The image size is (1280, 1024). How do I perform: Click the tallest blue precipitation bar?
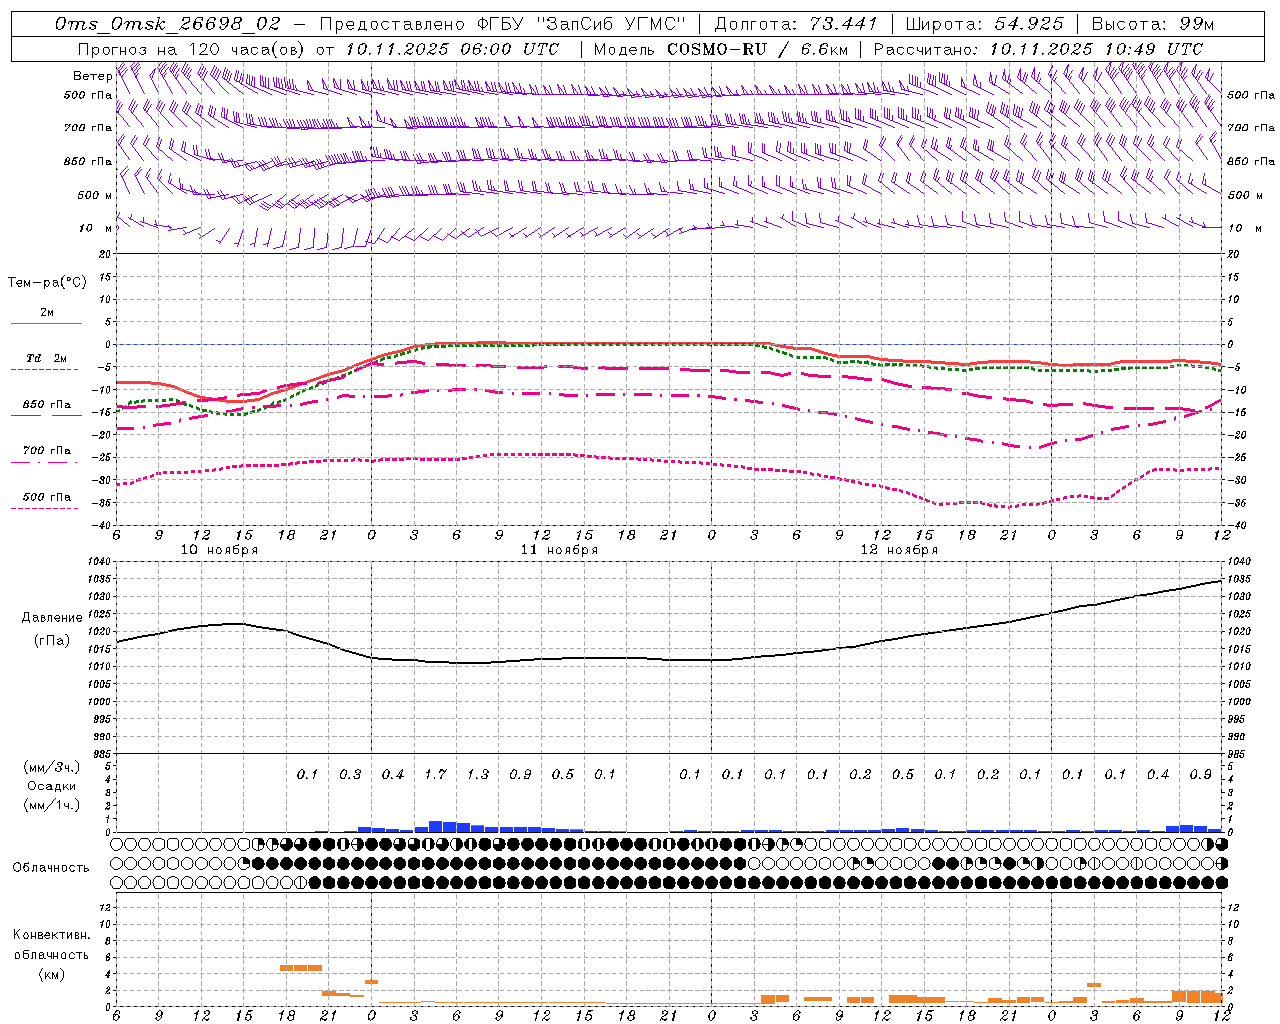(436, 827)
